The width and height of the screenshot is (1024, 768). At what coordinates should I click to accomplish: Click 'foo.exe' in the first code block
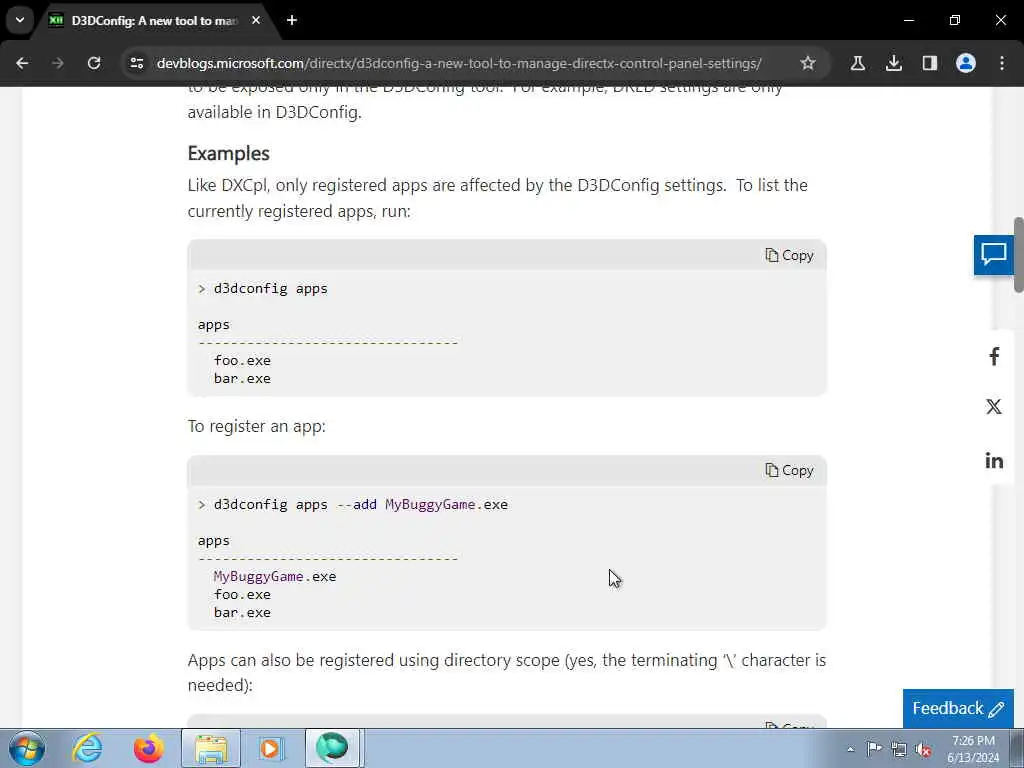(242, 360)
